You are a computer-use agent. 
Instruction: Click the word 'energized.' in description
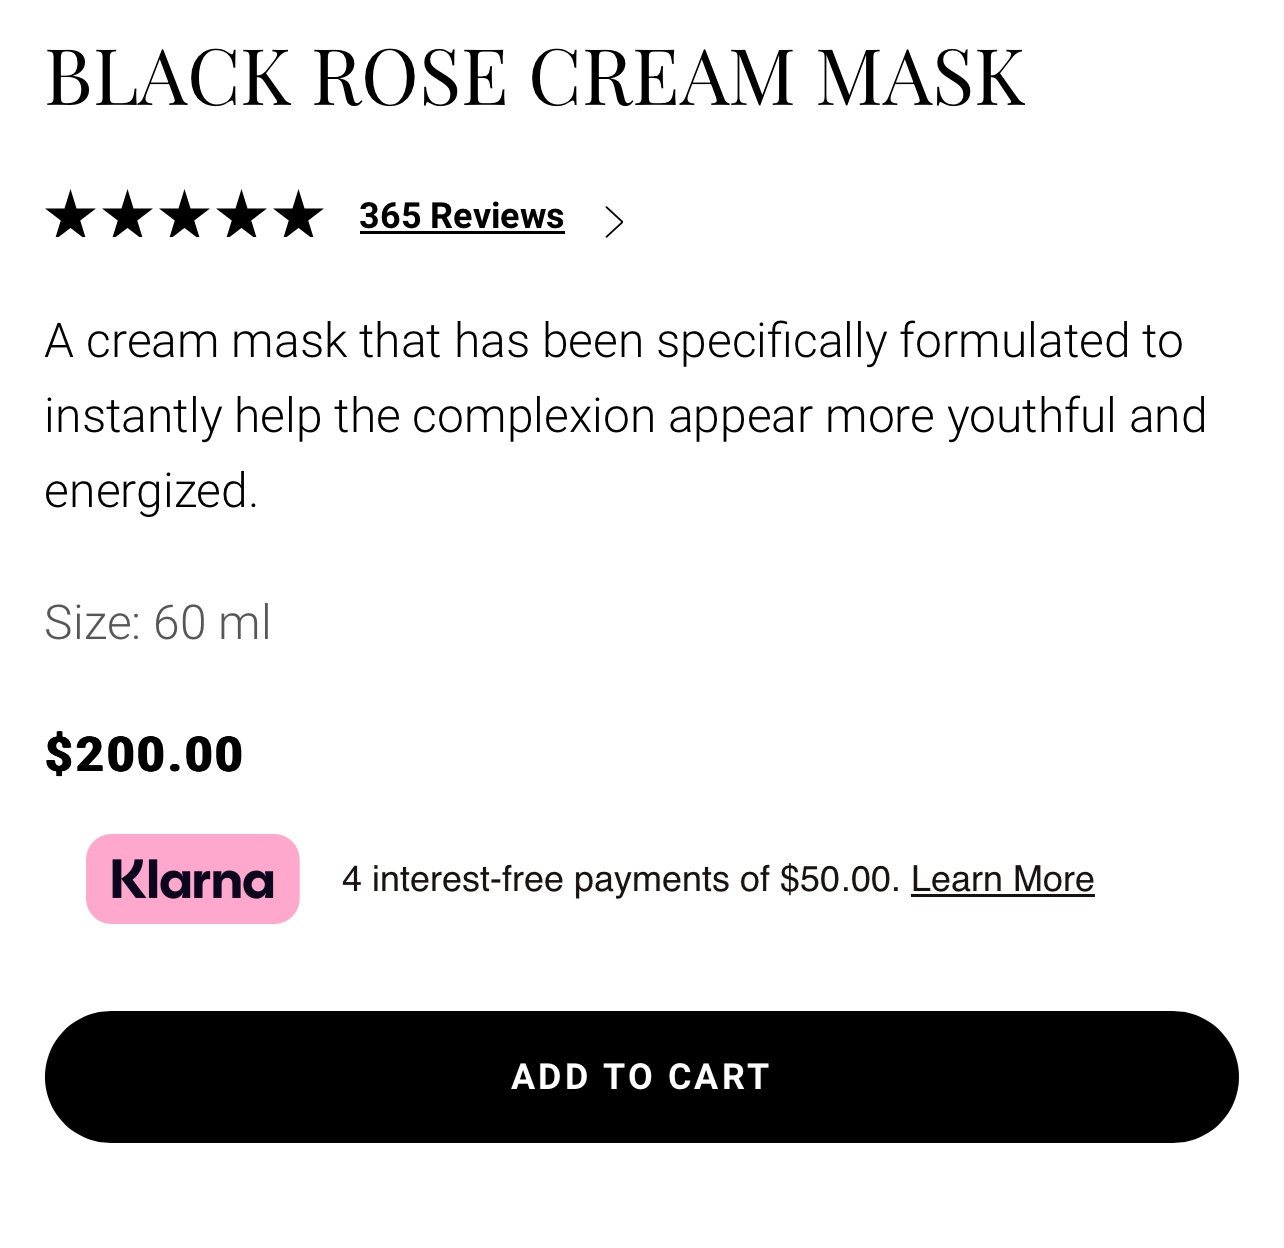(x=152, y=492)
